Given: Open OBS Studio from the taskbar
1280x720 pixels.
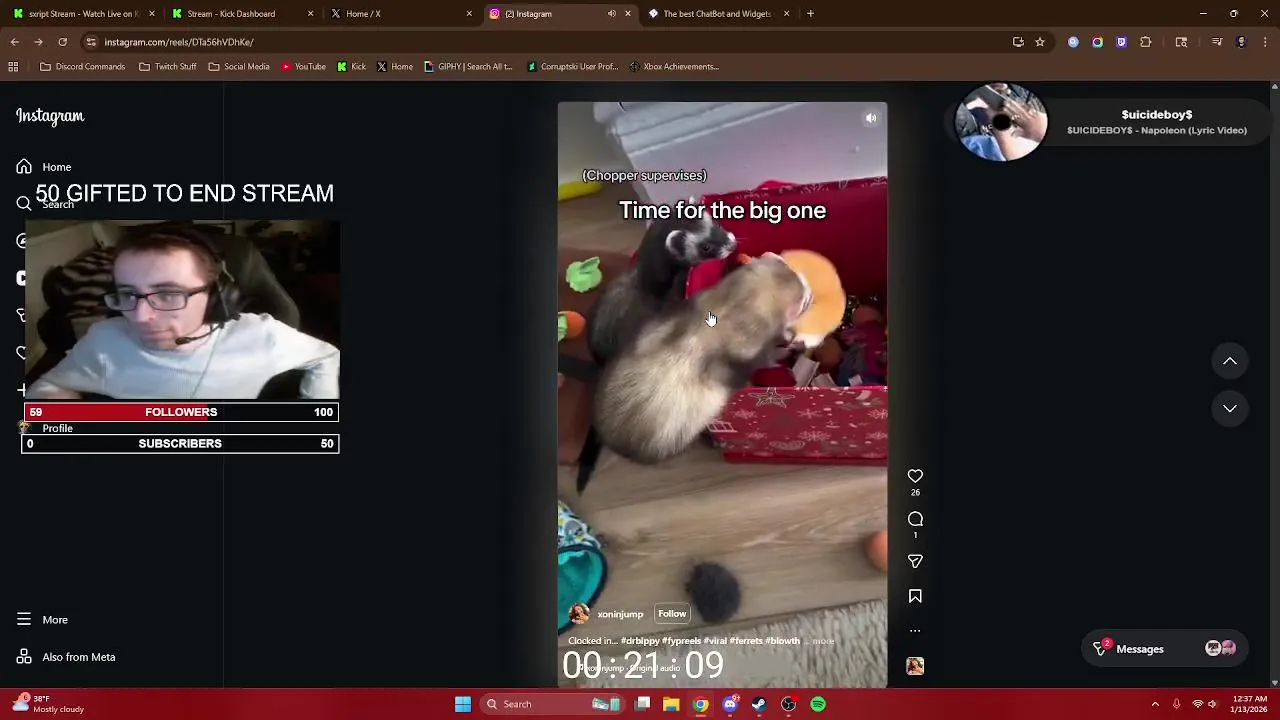Looking at the screenshot, I should pos(789,704).
